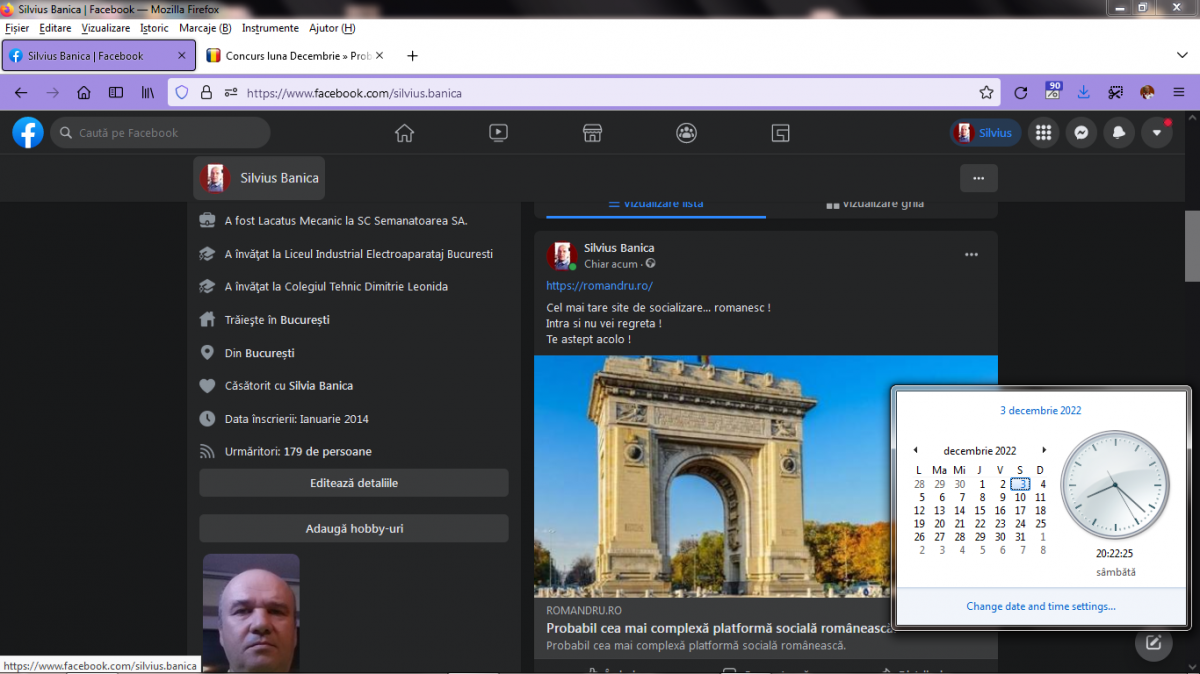Open the Facebook apps grid menu
Viewport: 1200px width, 674px height.
pos(1043,133)
